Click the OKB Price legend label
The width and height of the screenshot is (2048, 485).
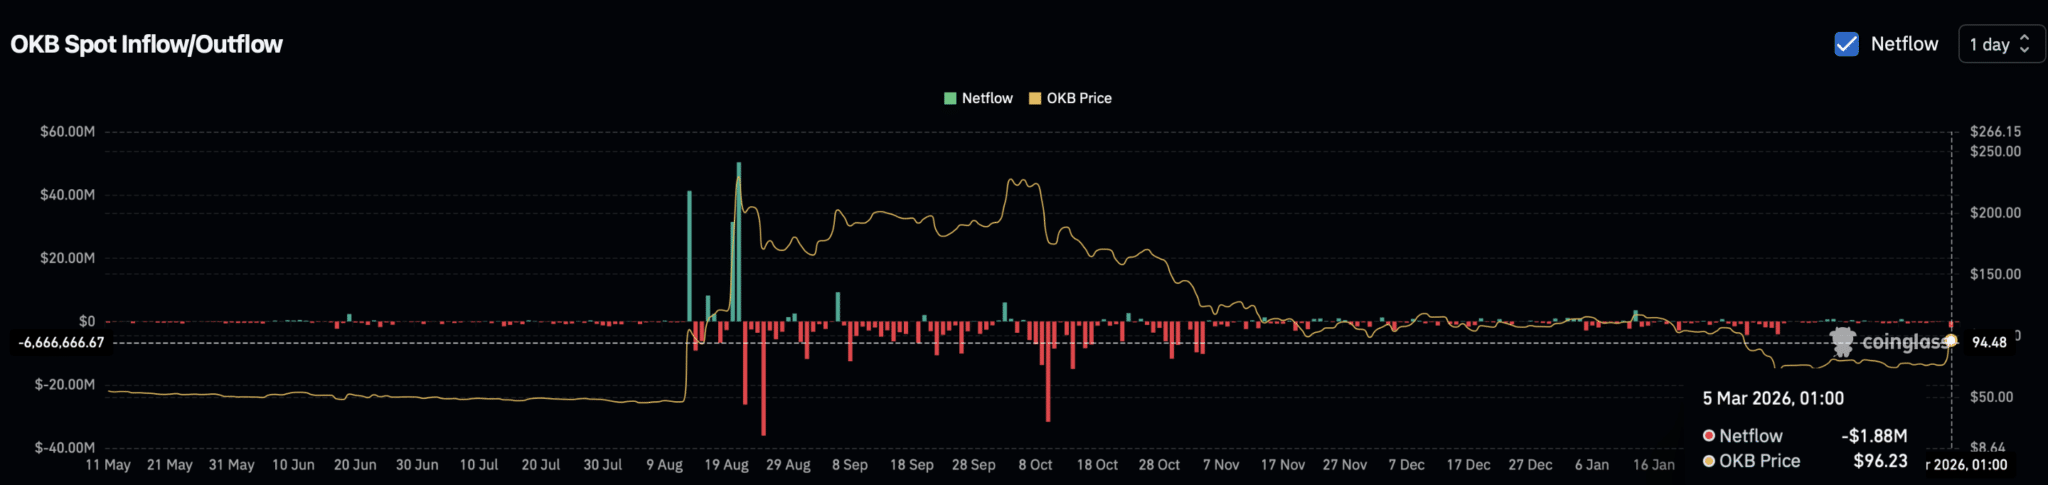[1079, 98]
